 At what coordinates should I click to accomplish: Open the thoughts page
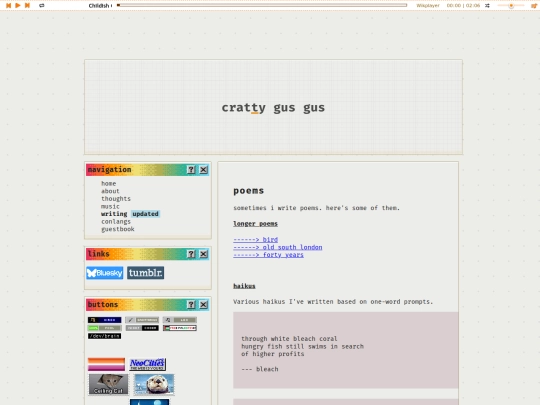[x=116, y=199]
